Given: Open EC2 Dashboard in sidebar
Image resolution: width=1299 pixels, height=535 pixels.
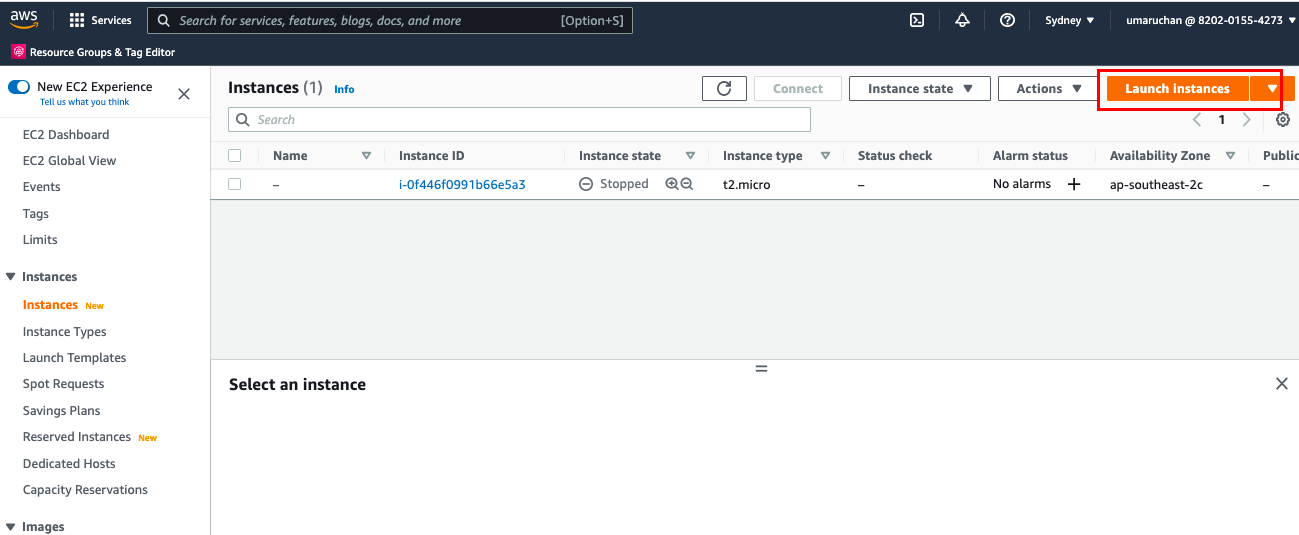Looking at the screenshot, I should point(66,135).
